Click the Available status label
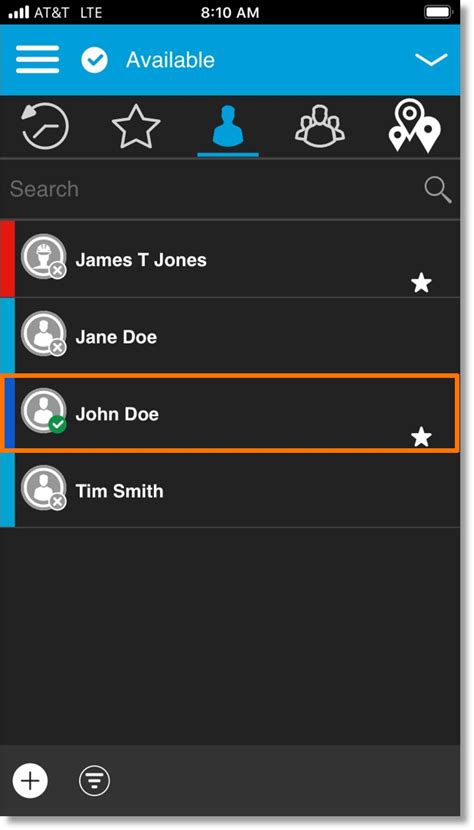Viewport: 474px width, 830px height. pyautogui.click(x=170, y=60)
